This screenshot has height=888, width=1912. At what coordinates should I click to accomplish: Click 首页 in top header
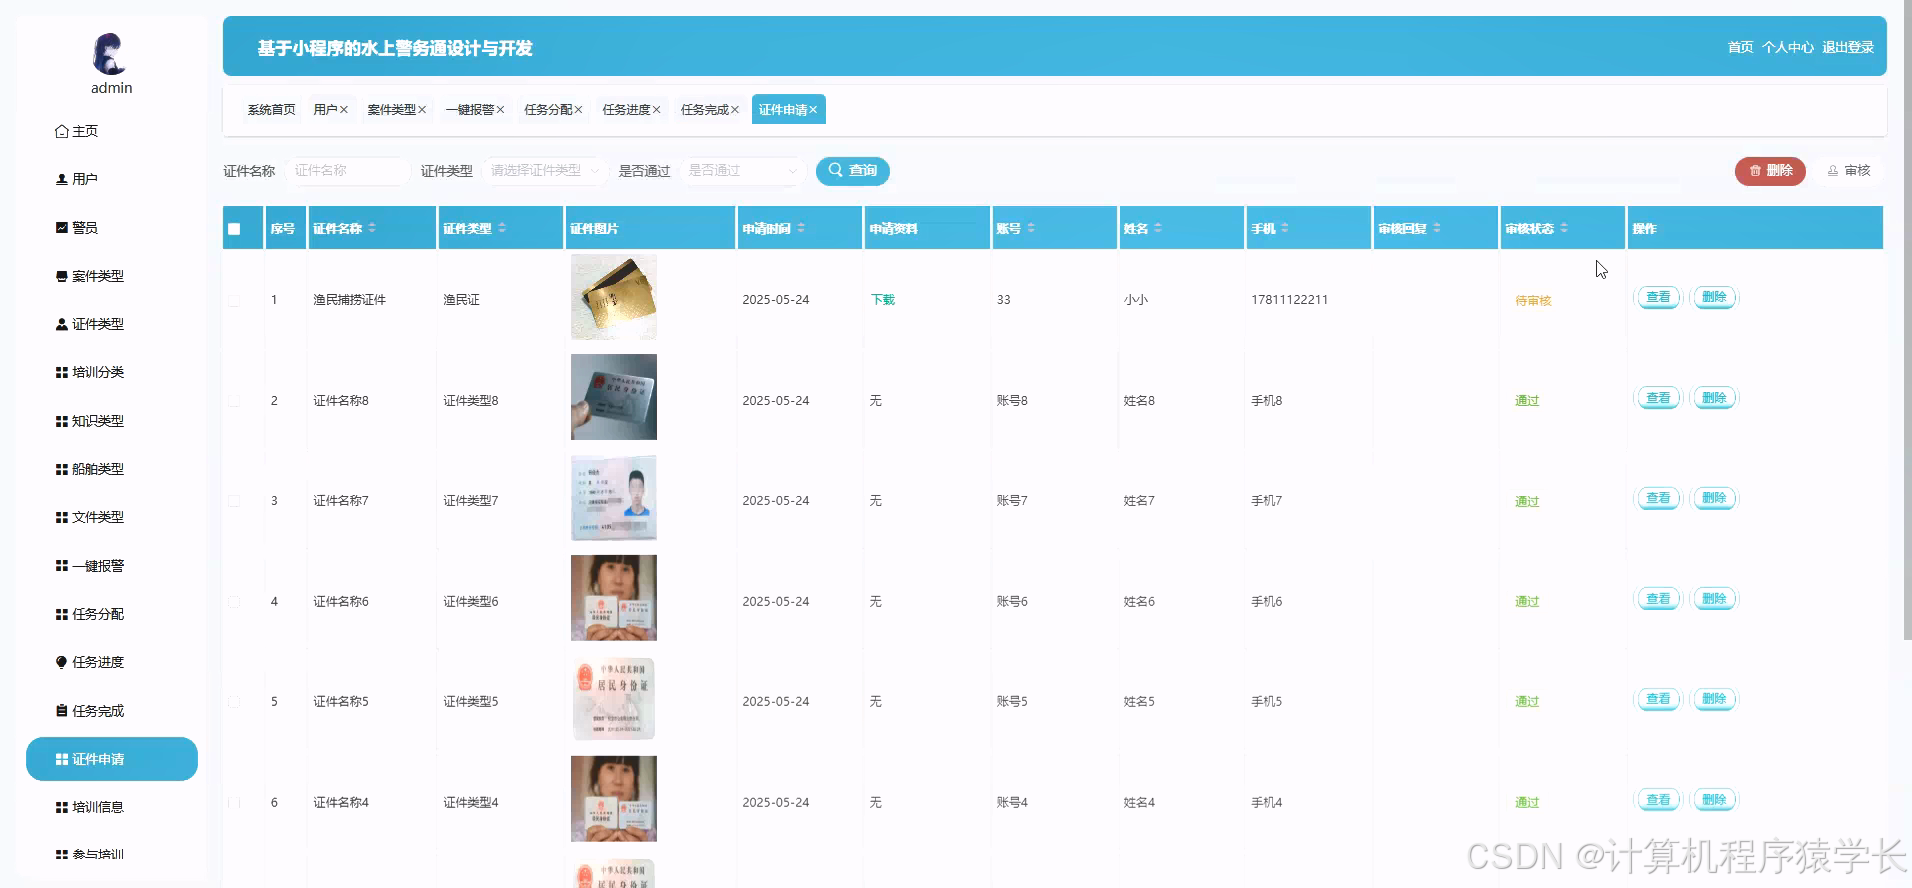(x=1740, y=47)
